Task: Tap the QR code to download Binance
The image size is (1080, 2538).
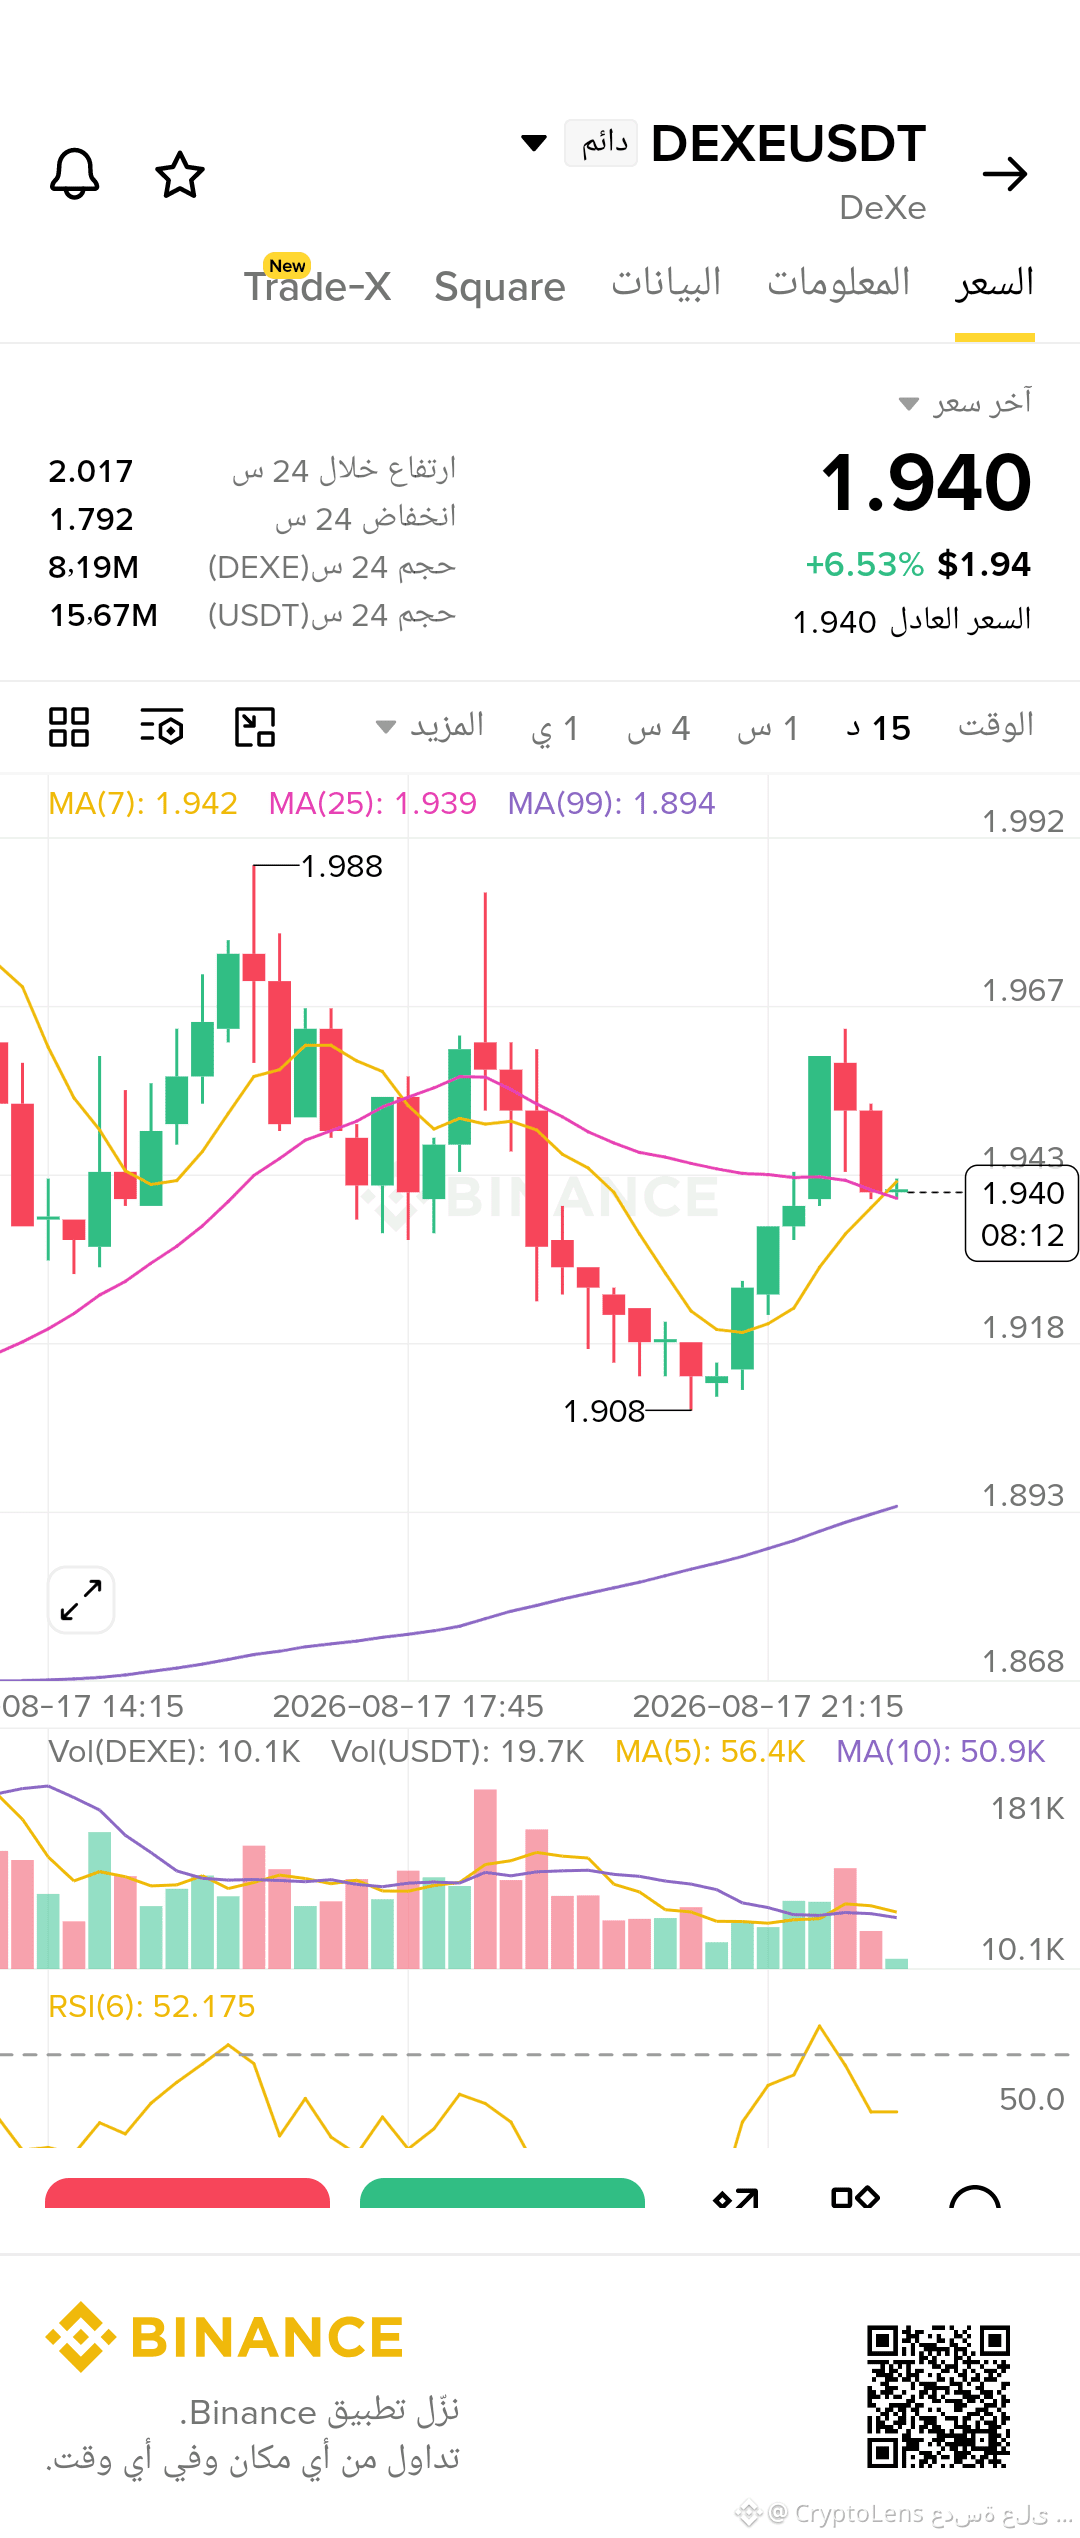Action: [x=939, y=2397]
